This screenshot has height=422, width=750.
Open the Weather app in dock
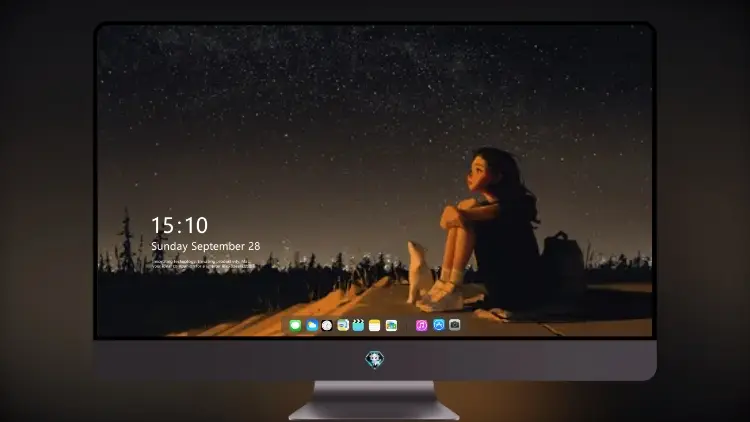[x=311, y=325]
